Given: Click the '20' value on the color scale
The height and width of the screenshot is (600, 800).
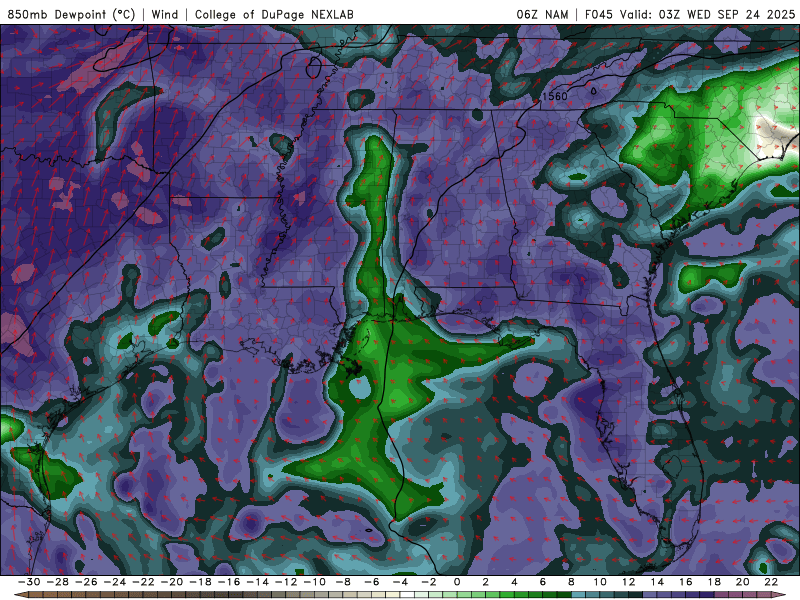Looking at the screenshot, I should pyautogui.click(x=743, y=582).
